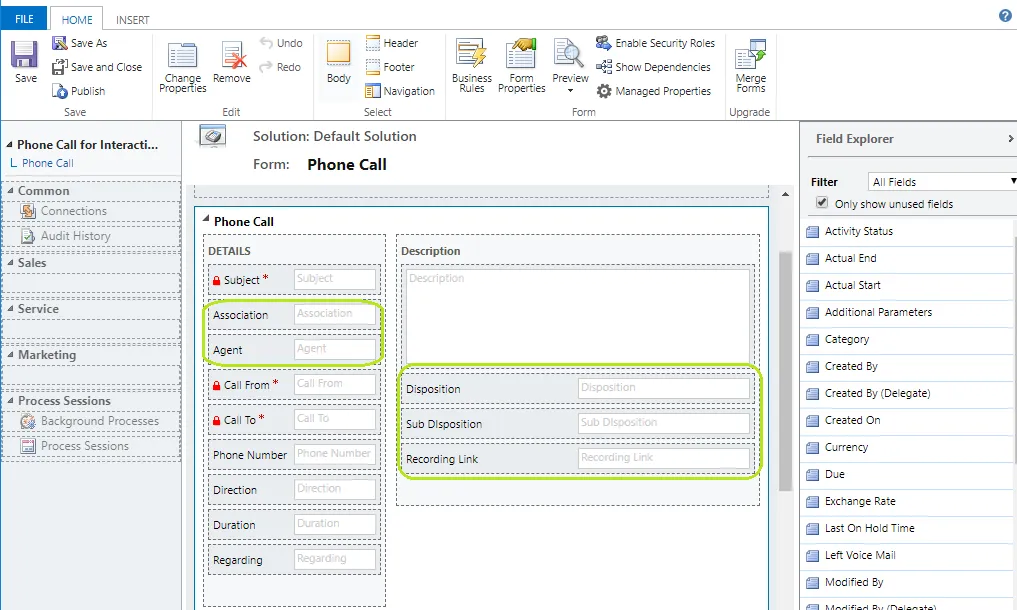Collapse the Sales navigation group
This screenshot has height=610, width=1017.
[x=10, y=262]
